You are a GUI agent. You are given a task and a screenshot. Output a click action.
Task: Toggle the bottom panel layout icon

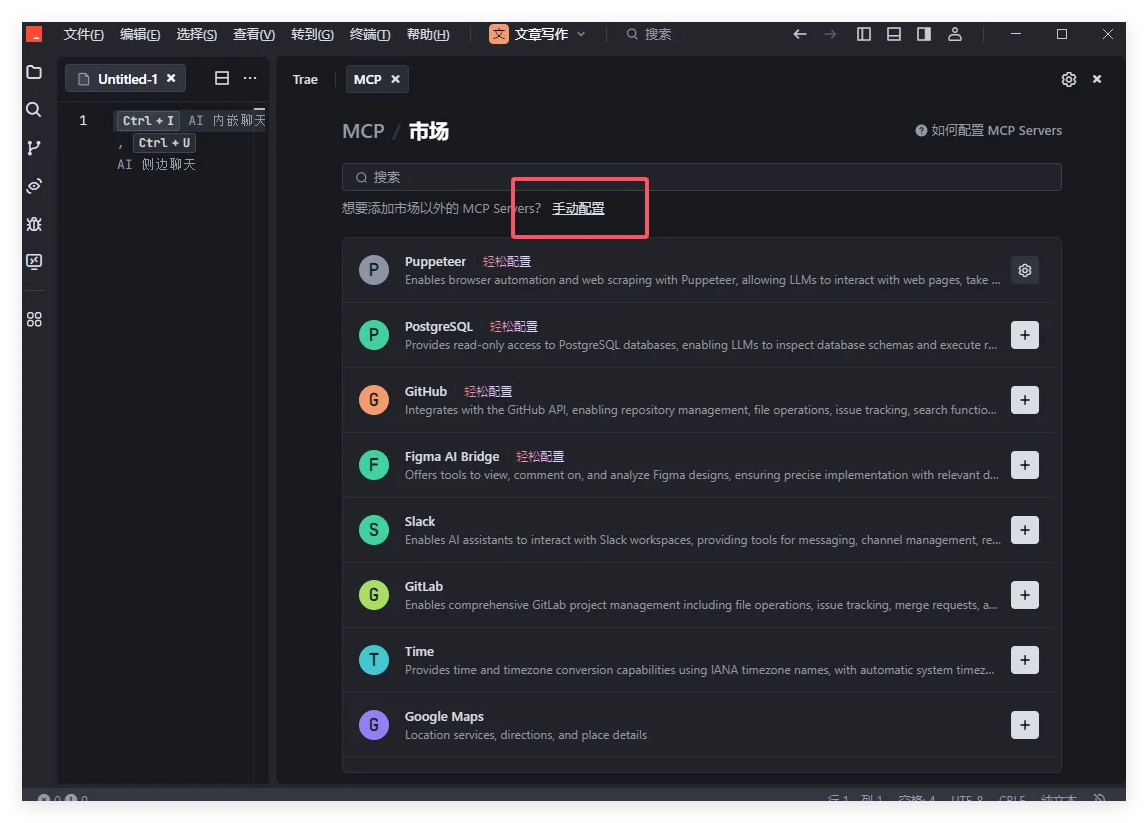point(894,34)
